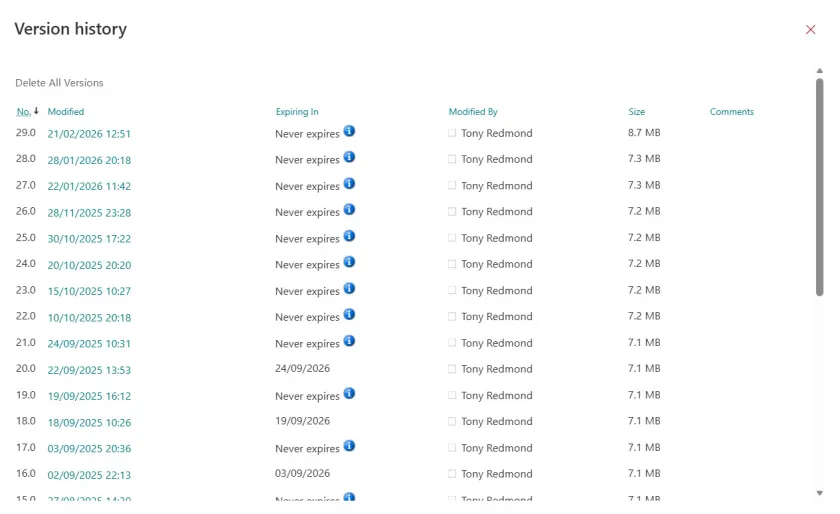Click presence box beside Tony Redmond, version 20.0
This screenshot has height=514, width=840.
[x=452, y=369]
